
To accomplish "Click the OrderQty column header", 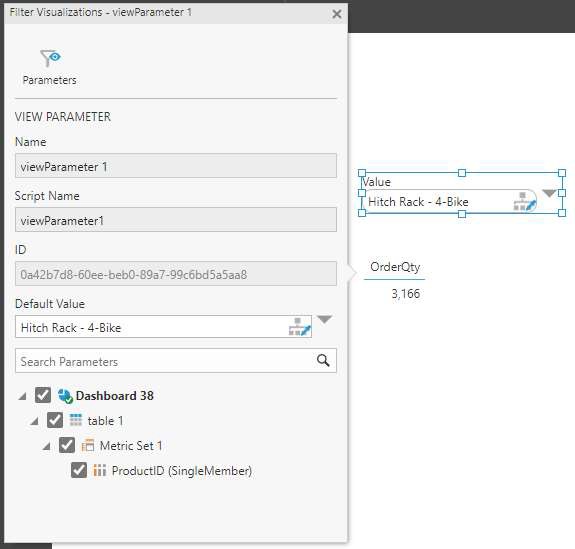I will coord(395,267).
